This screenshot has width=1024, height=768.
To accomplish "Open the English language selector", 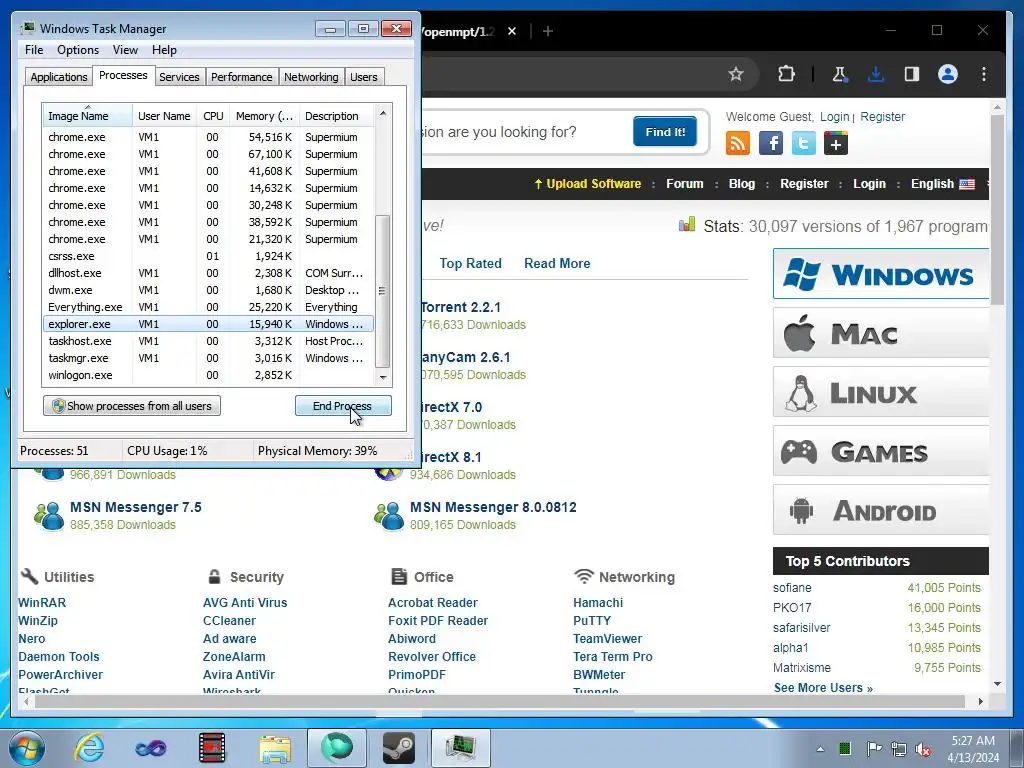I will (x=942, y=184).
